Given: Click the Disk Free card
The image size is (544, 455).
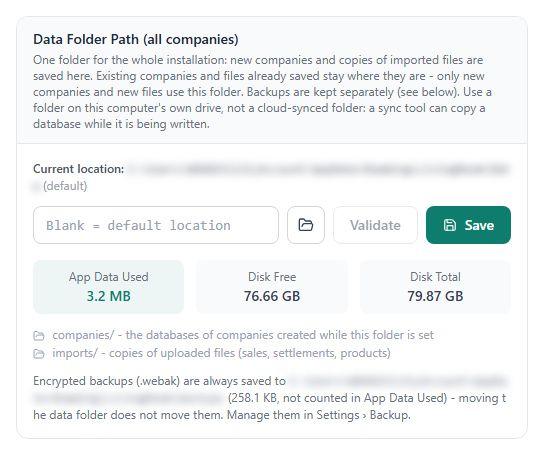Looking at the screenshot, I should 272,287.
